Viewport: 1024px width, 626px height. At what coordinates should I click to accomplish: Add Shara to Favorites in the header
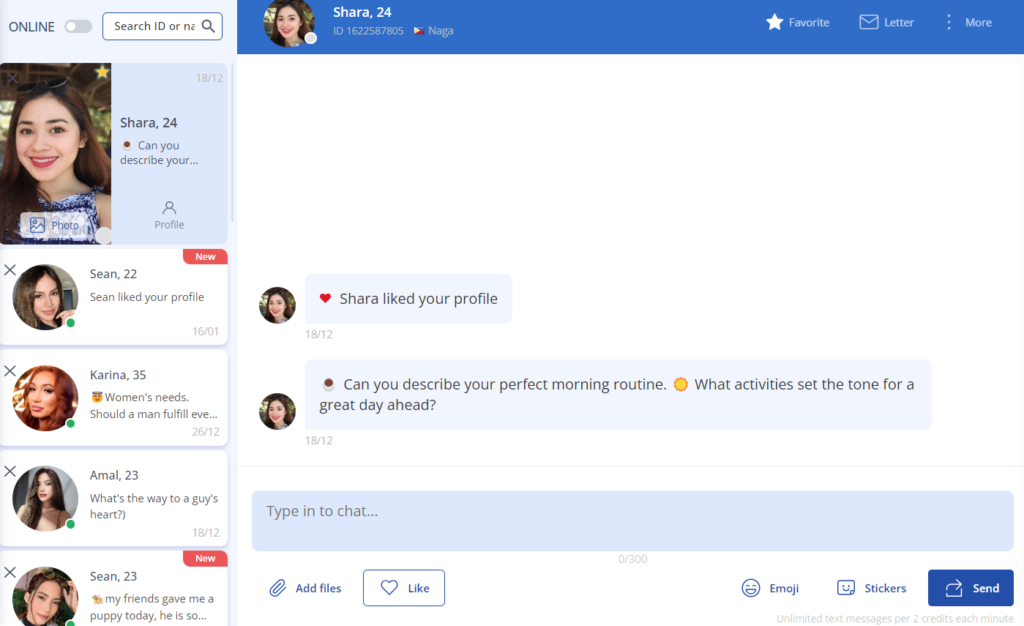[797, 22]
